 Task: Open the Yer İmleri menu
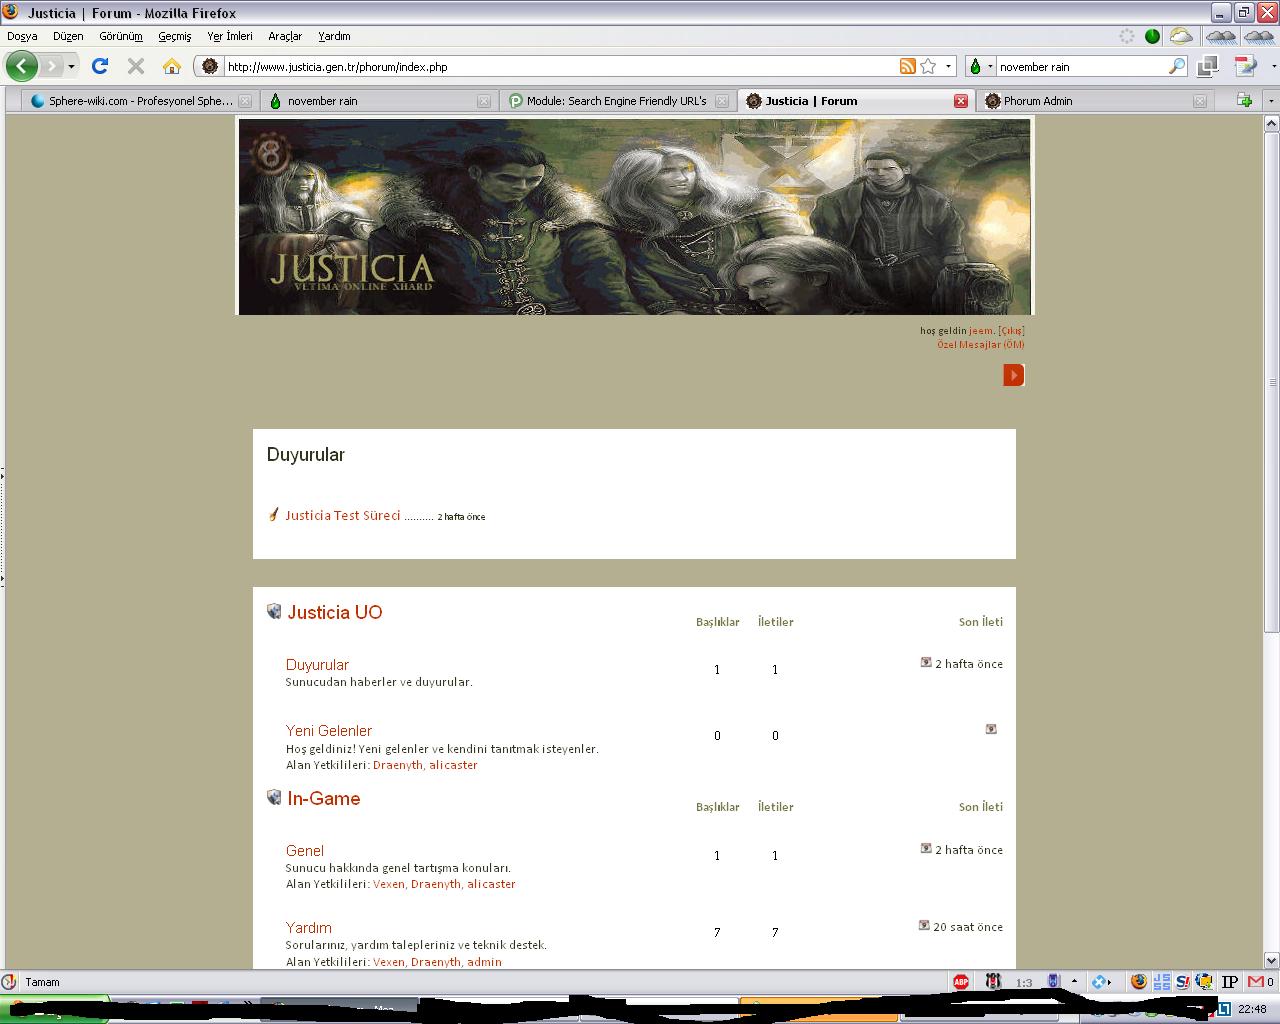pyautogui.click(x=230, y=36)
